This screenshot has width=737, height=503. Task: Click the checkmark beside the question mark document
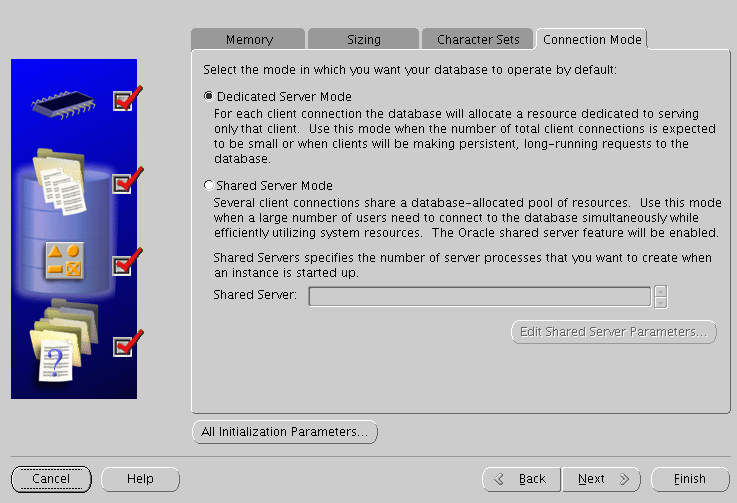(126, 344)
